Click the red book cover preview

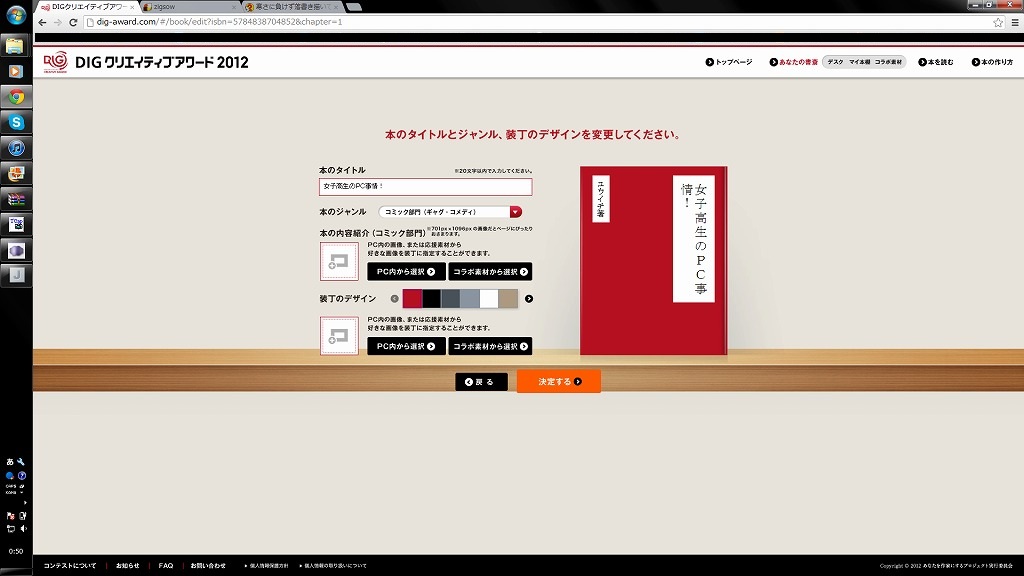(x=653, y=261)
